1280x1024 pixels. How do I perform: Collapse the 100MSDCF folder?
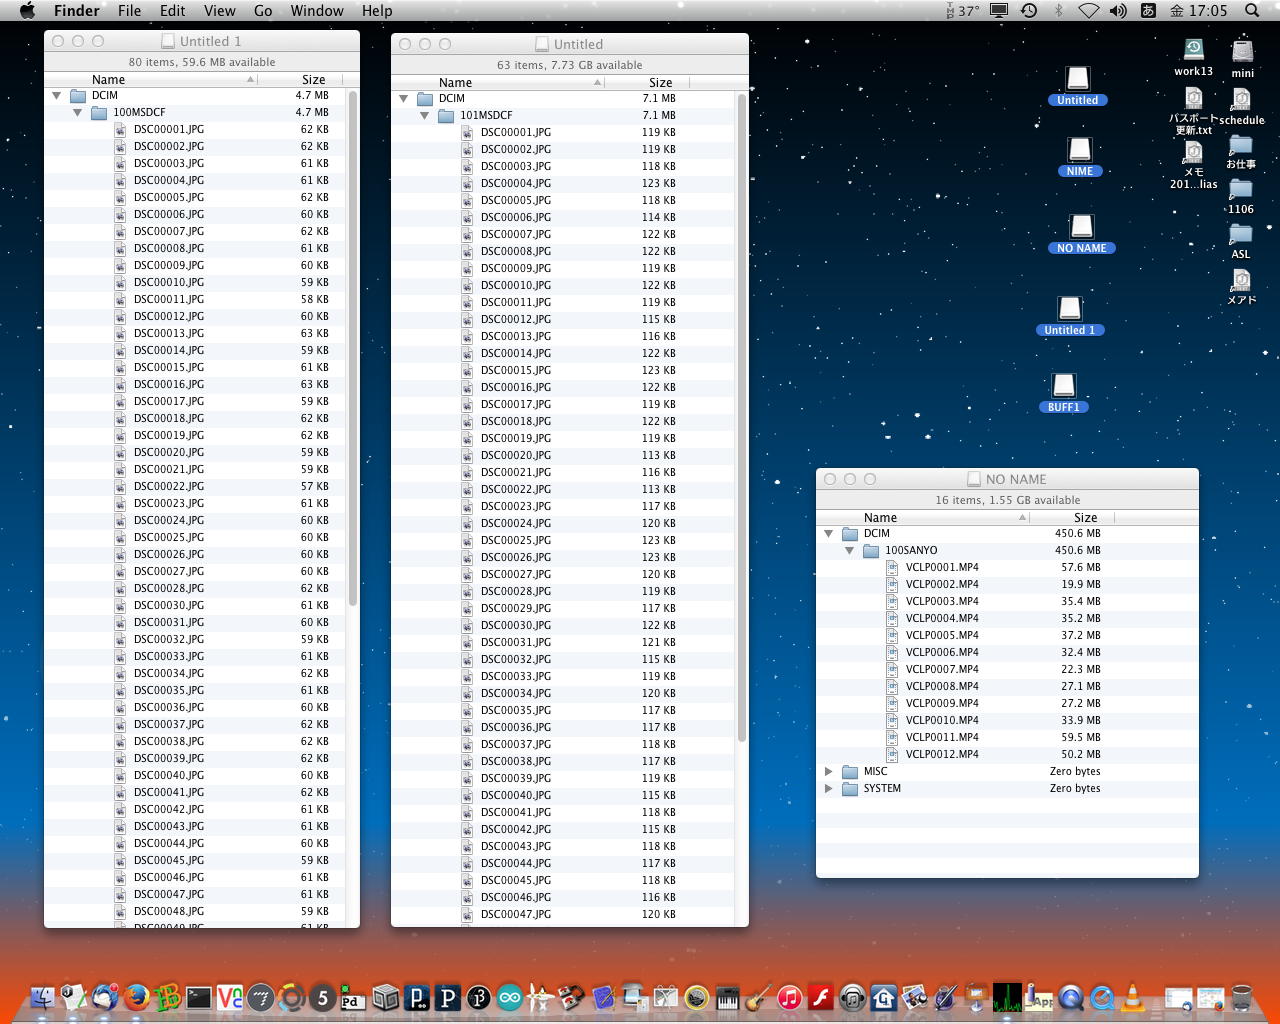click(78, 113)
